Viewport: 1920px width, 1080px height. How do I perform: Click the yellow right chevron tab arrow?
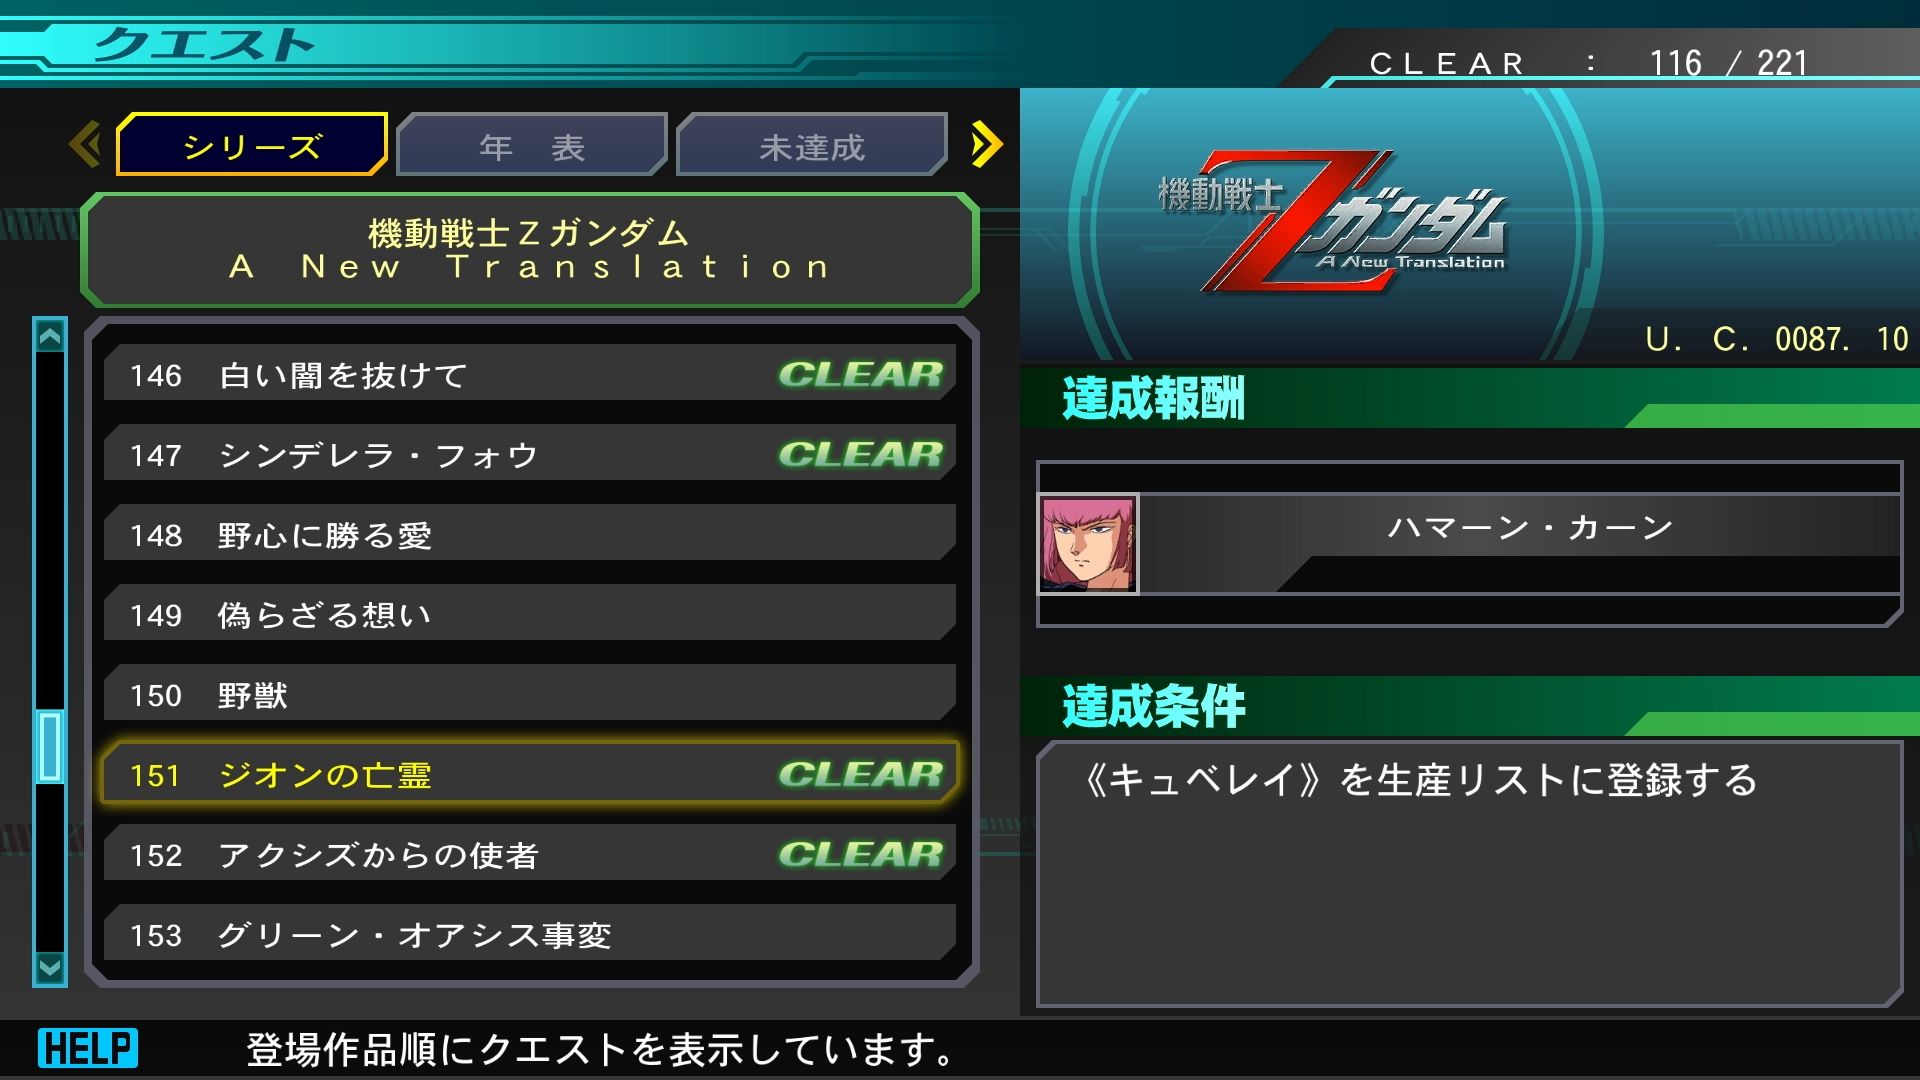tap(986, 145)
